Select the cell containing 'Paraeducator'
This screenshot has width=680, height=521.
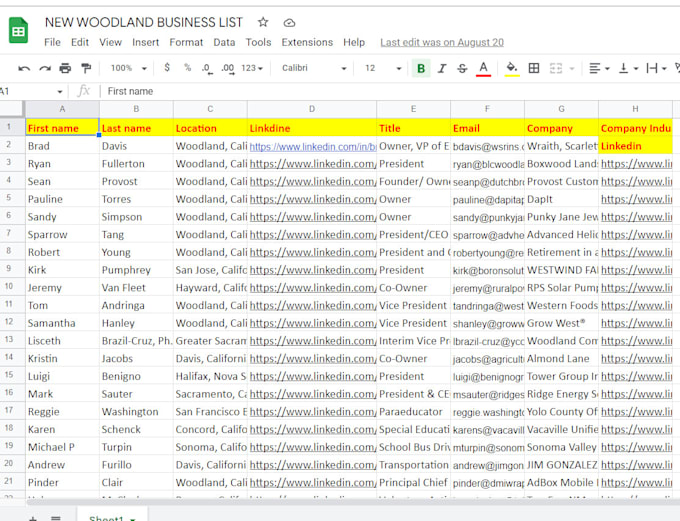(x=413, y=412)
